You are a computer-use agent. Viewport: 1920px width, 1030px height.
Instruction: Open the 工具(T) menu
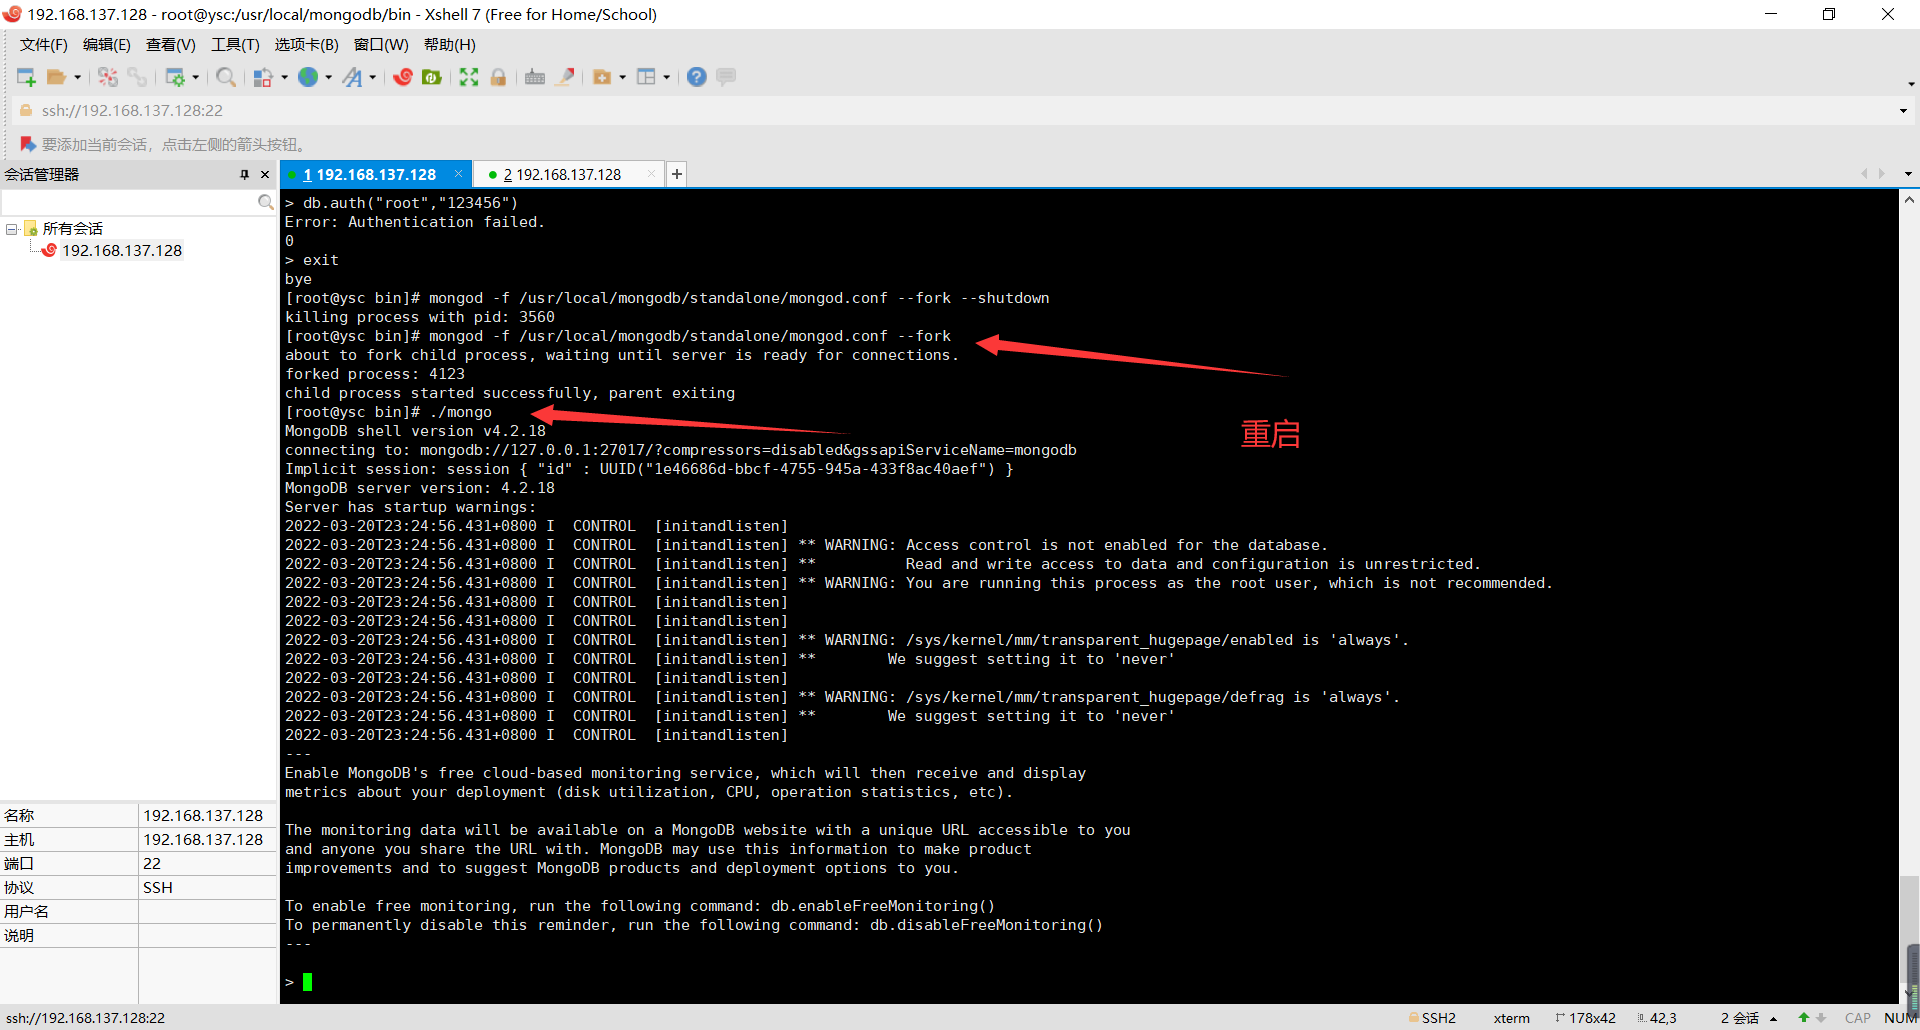(235, 45)
